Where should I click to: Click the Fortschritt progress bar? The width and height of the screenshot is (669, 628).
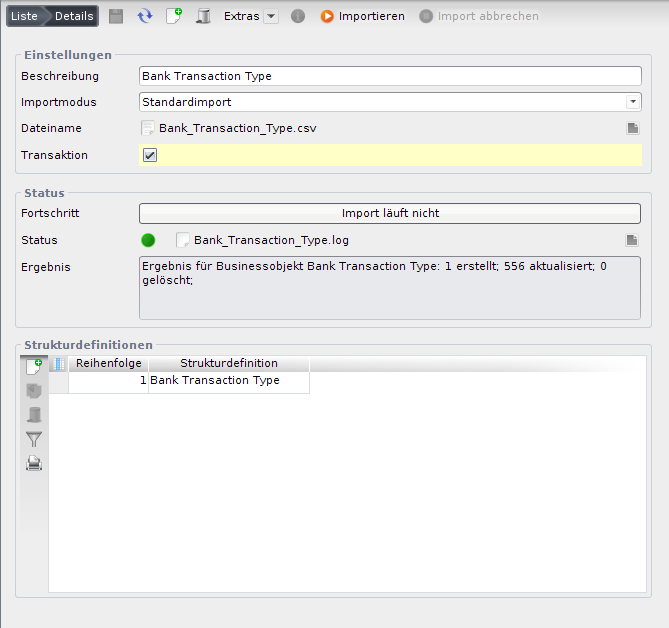(389, 213)
